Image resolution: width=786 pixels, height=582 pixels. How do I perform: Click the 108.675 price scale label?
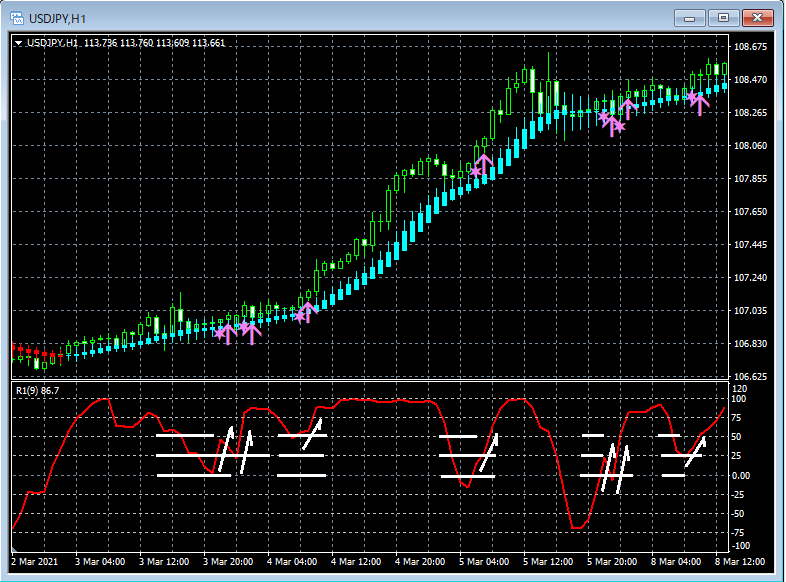click(x=750, y=47)
